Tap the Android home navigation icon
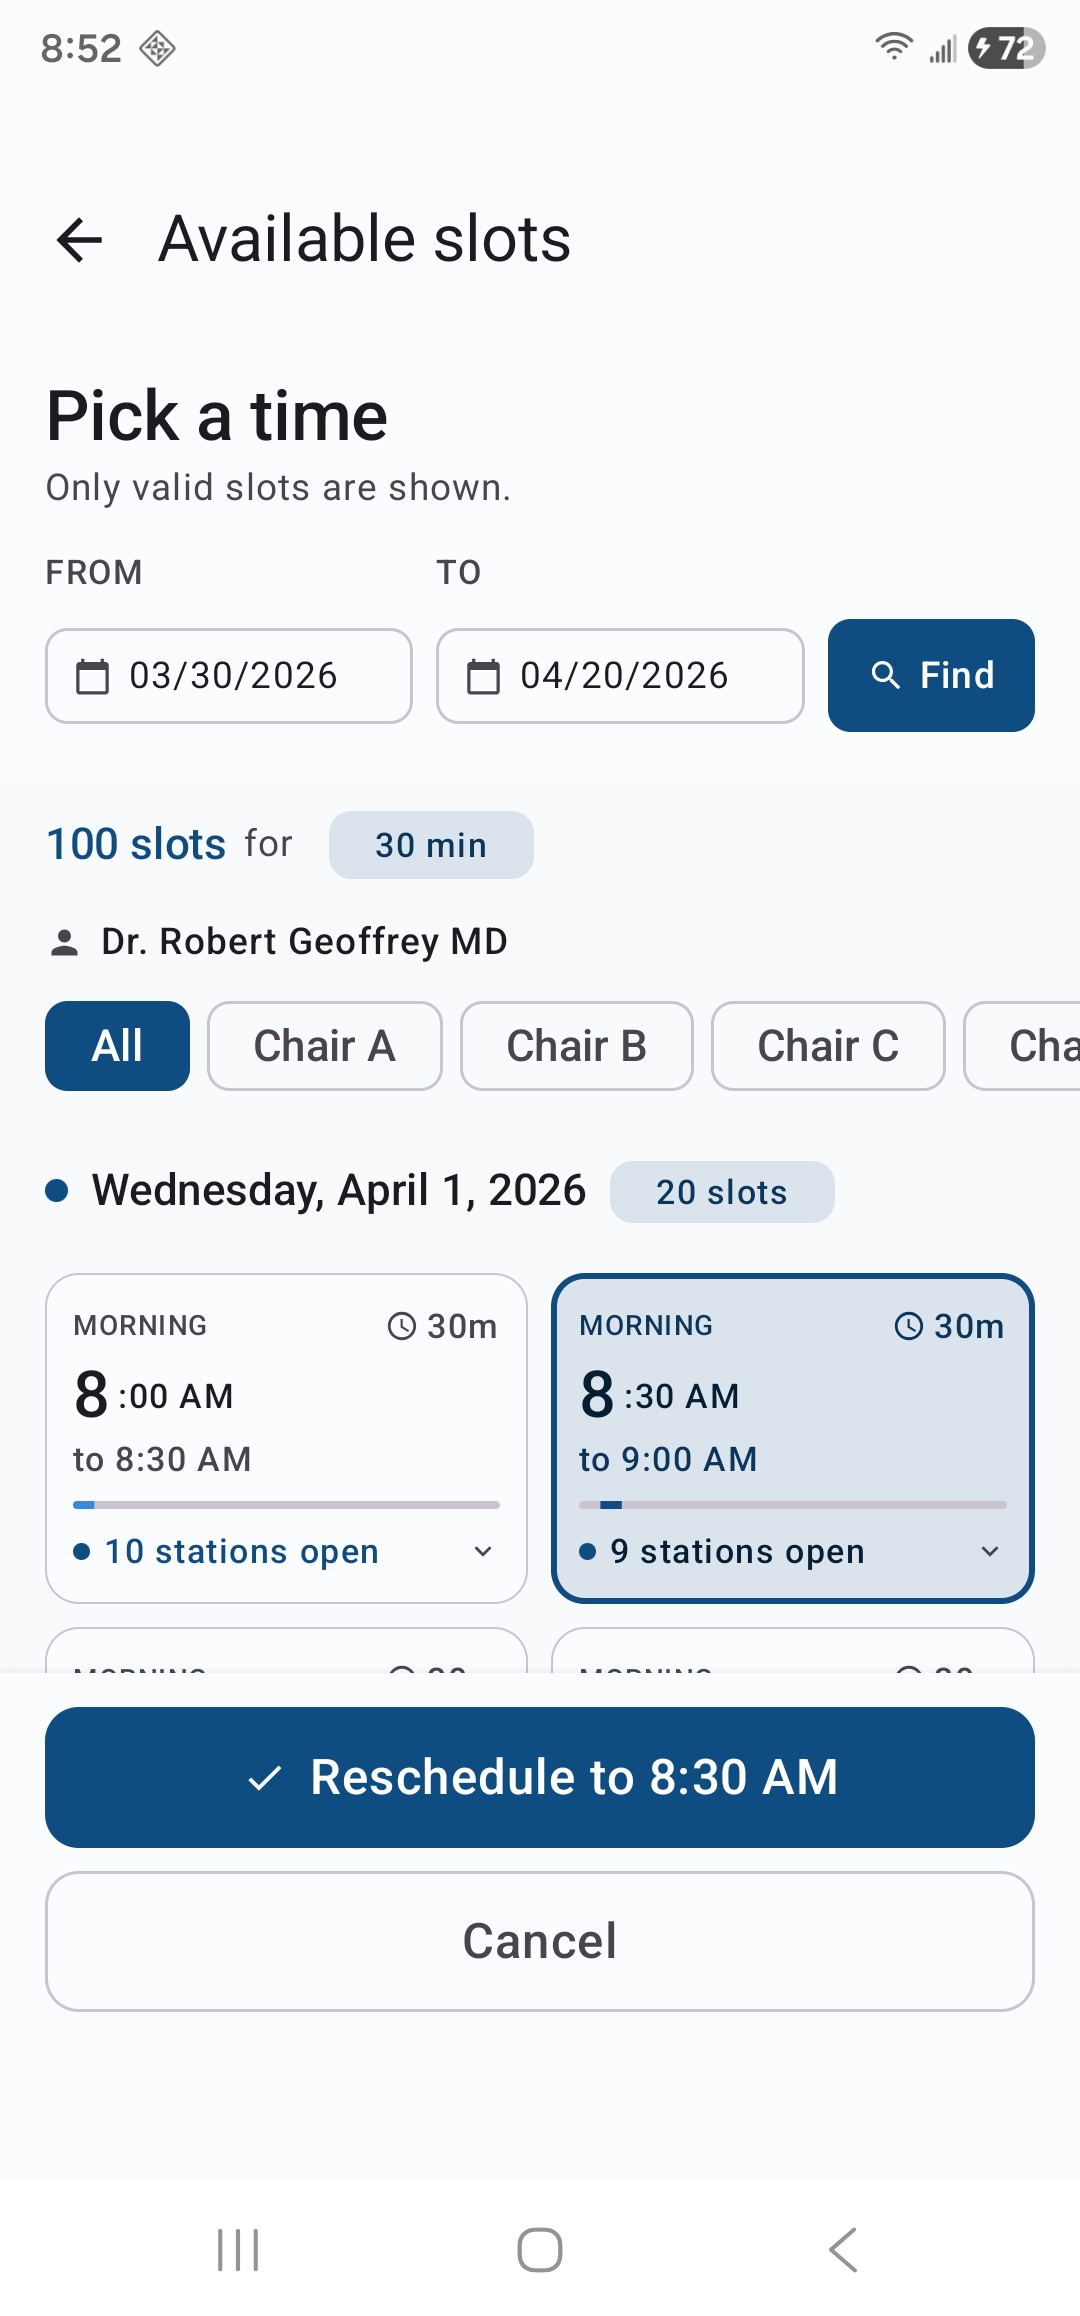 coord(540,2250)
